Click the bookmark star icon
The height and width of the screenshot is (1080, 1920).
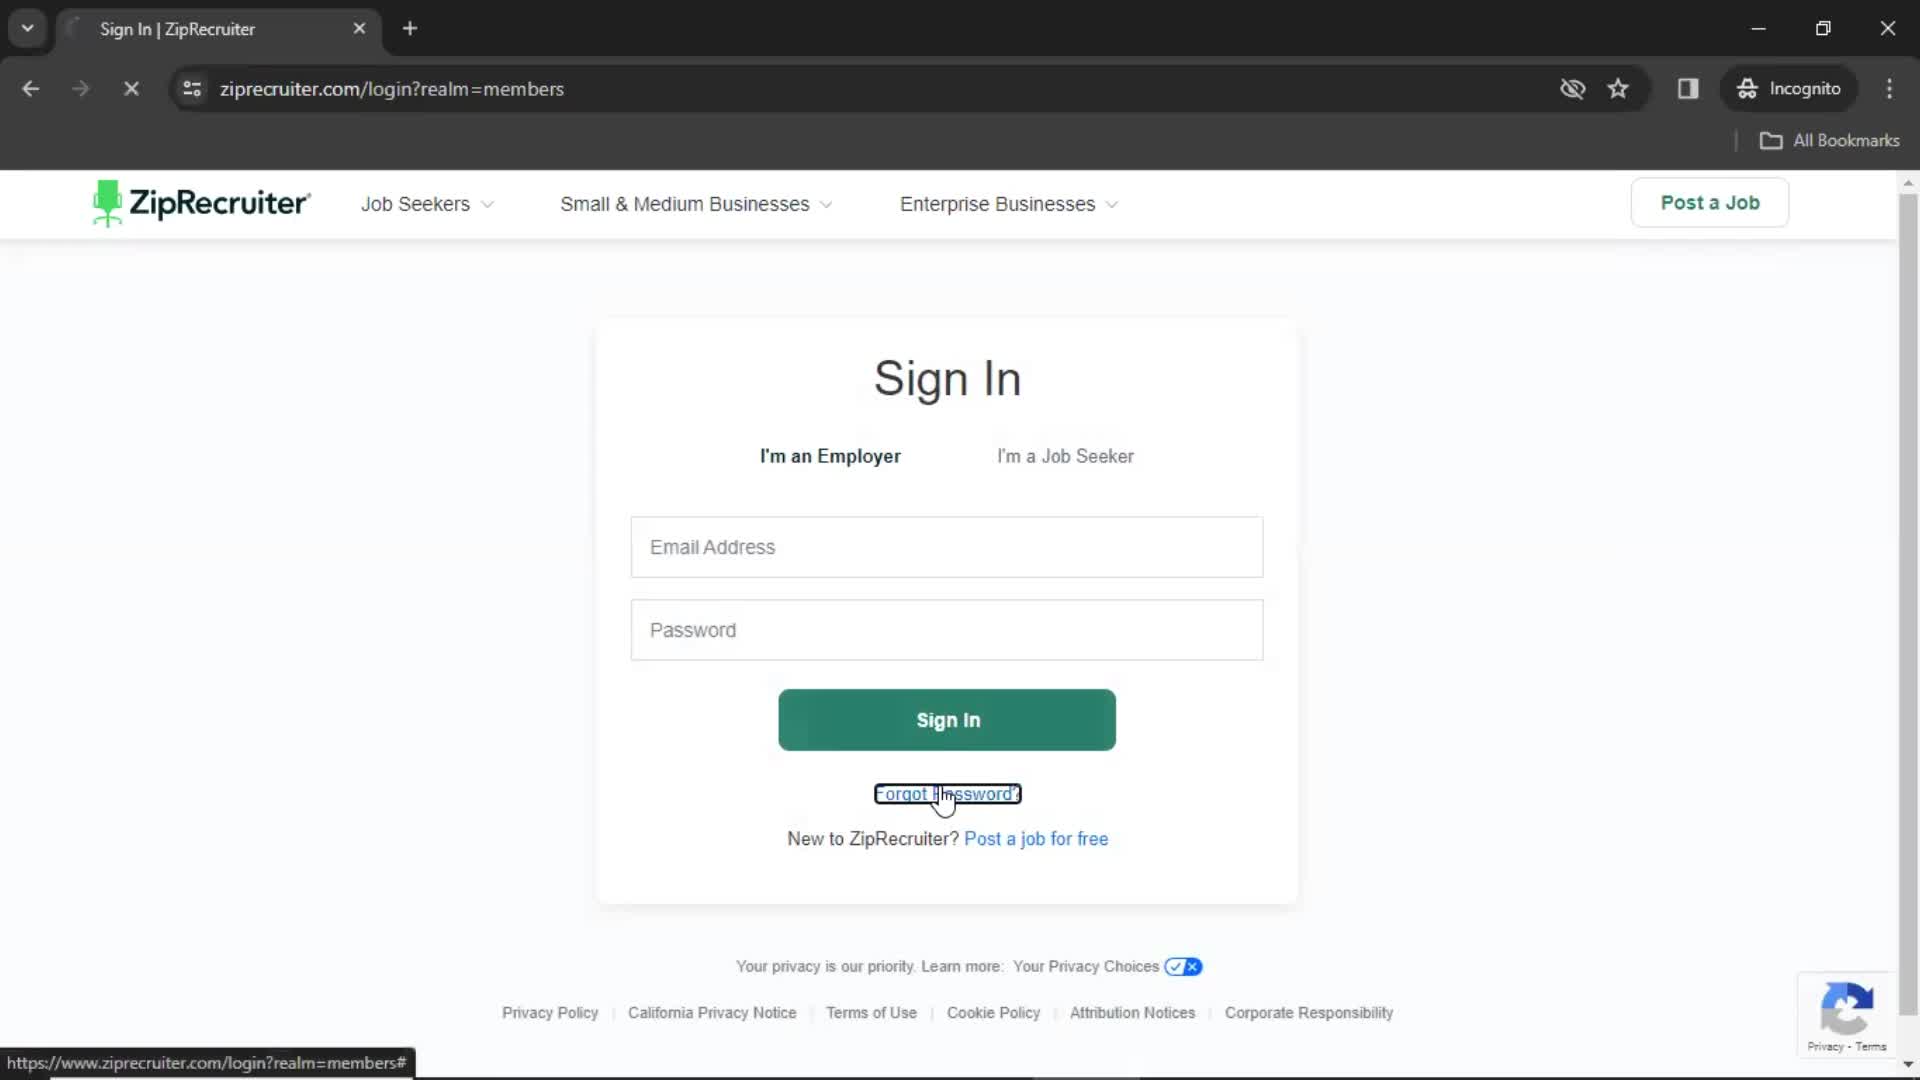(1619, 88)
